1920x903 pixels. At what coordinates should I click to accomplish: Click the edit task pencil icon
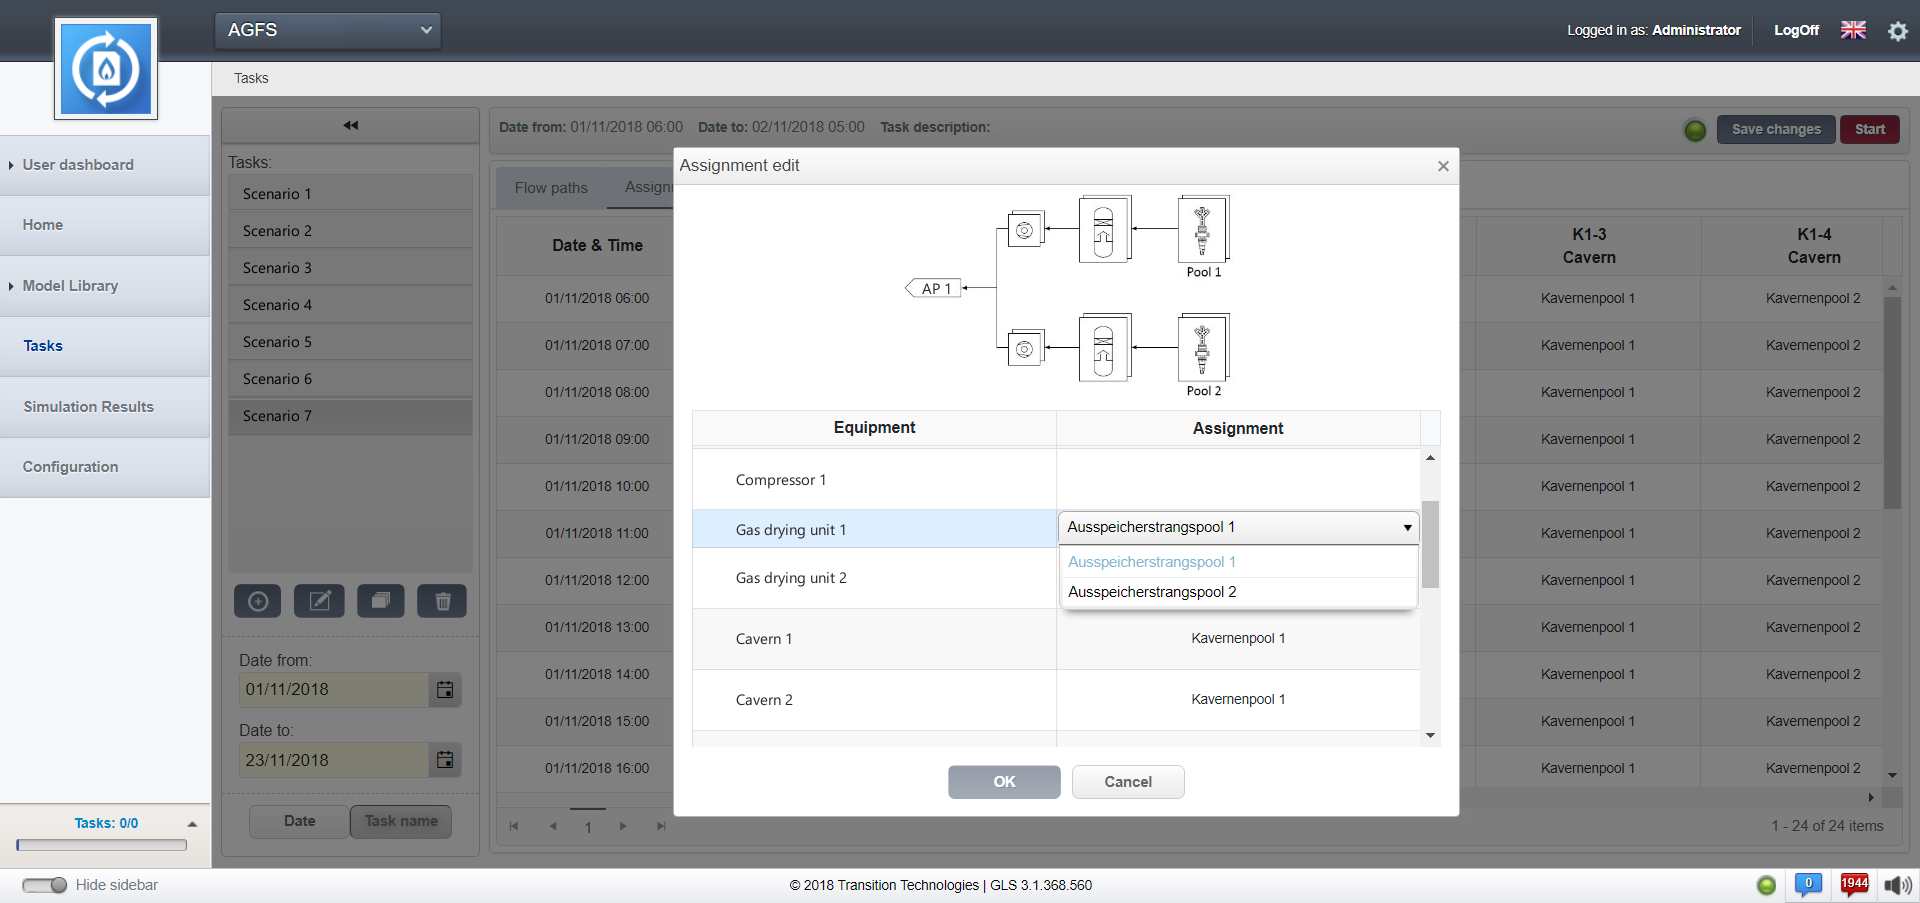tap(320, 601)
